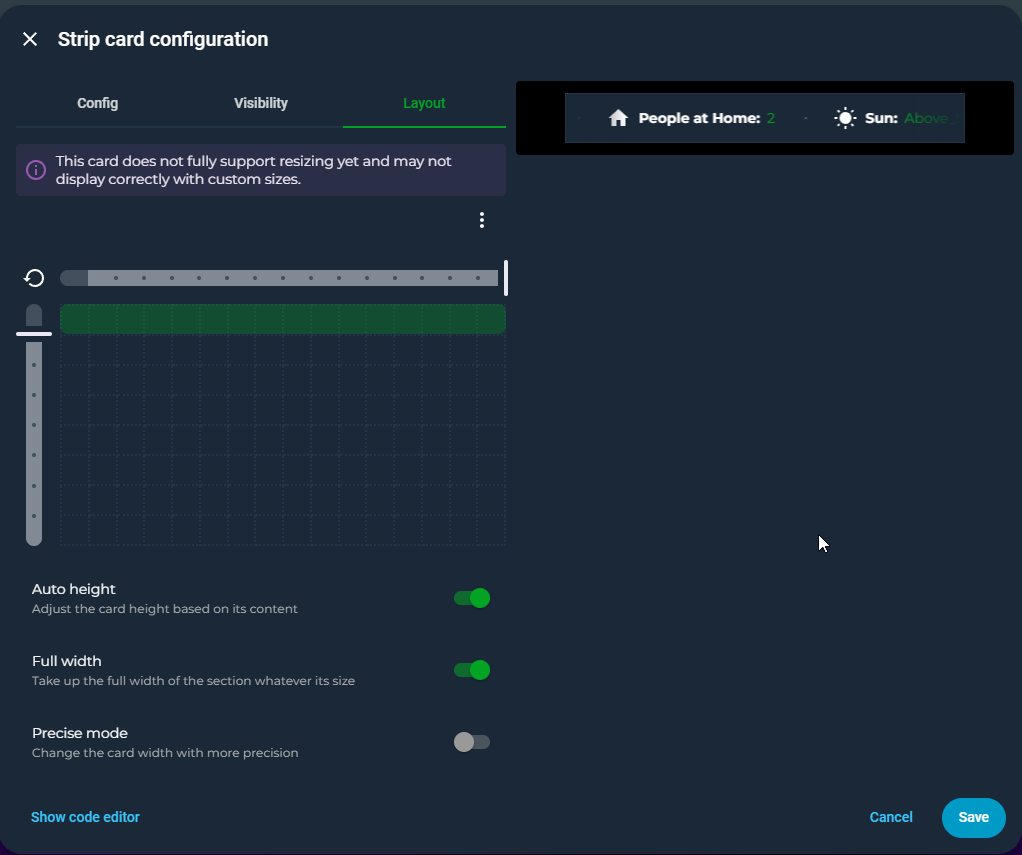This screenshot has width=1022, height=855.
Task: Disable the Auto height toggle
Action: point(472,598)
